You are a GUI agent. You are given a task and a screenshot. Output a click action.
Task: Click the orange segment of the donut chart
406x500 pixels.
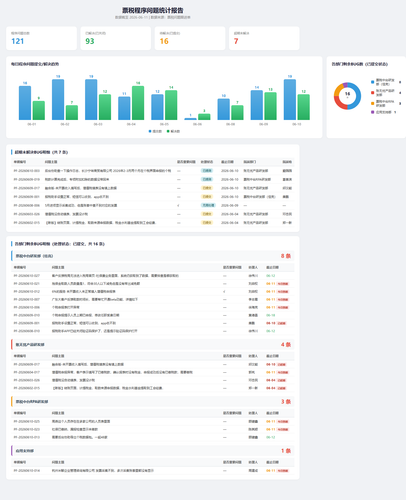(x=338, y=90)
